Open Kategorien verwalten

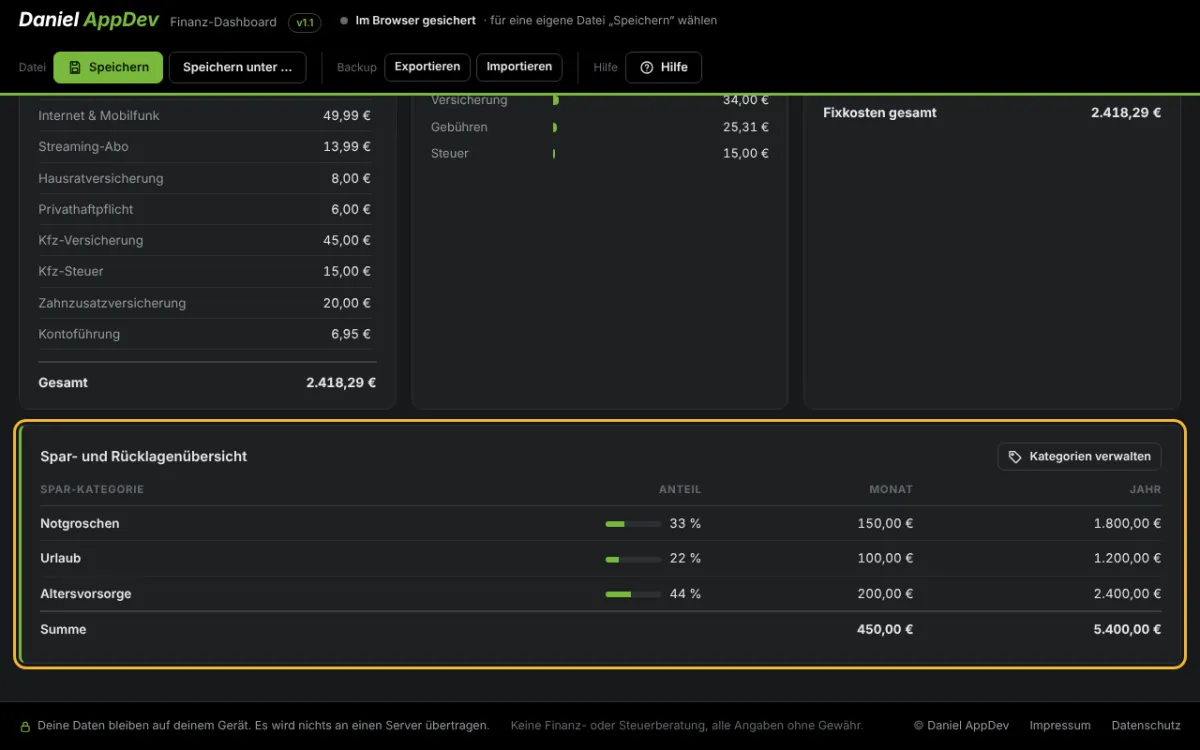1079,456
